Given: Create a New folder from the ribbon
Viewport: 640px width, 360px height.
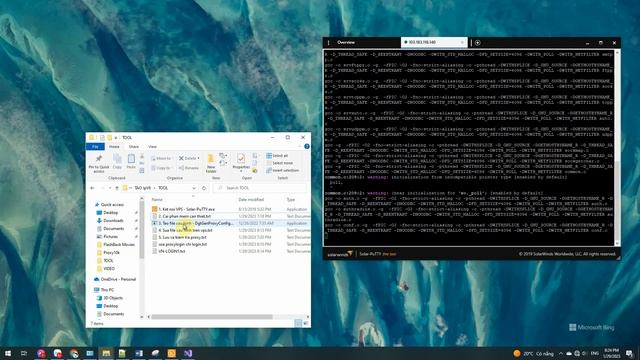Looking at the screenshot, I should tap(211, 163).
